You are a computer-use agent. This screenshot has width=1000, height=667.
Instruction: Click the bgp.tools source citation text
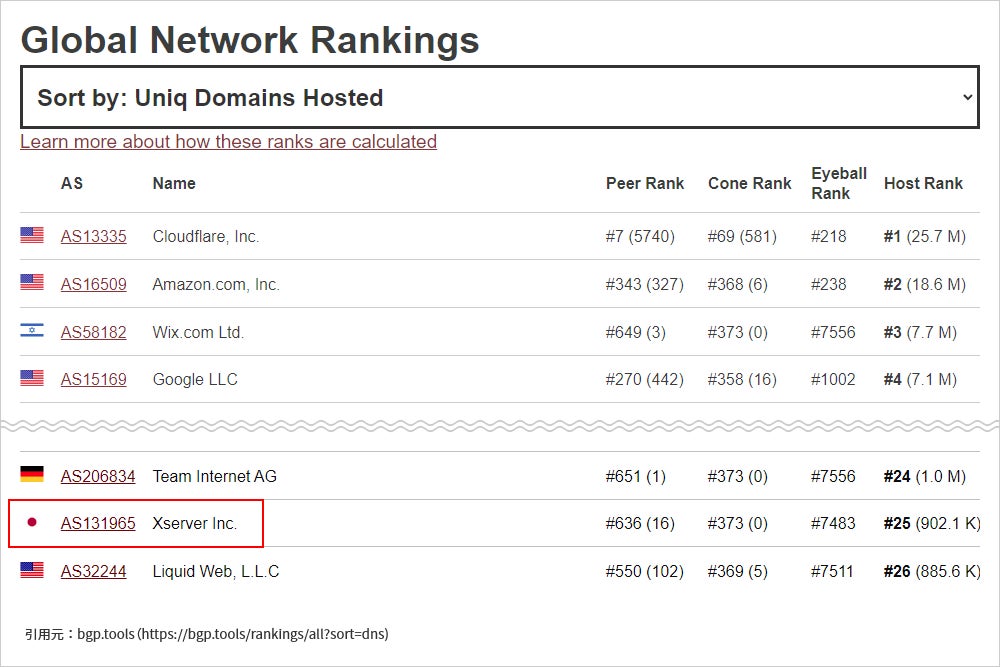tap(207, 634)
